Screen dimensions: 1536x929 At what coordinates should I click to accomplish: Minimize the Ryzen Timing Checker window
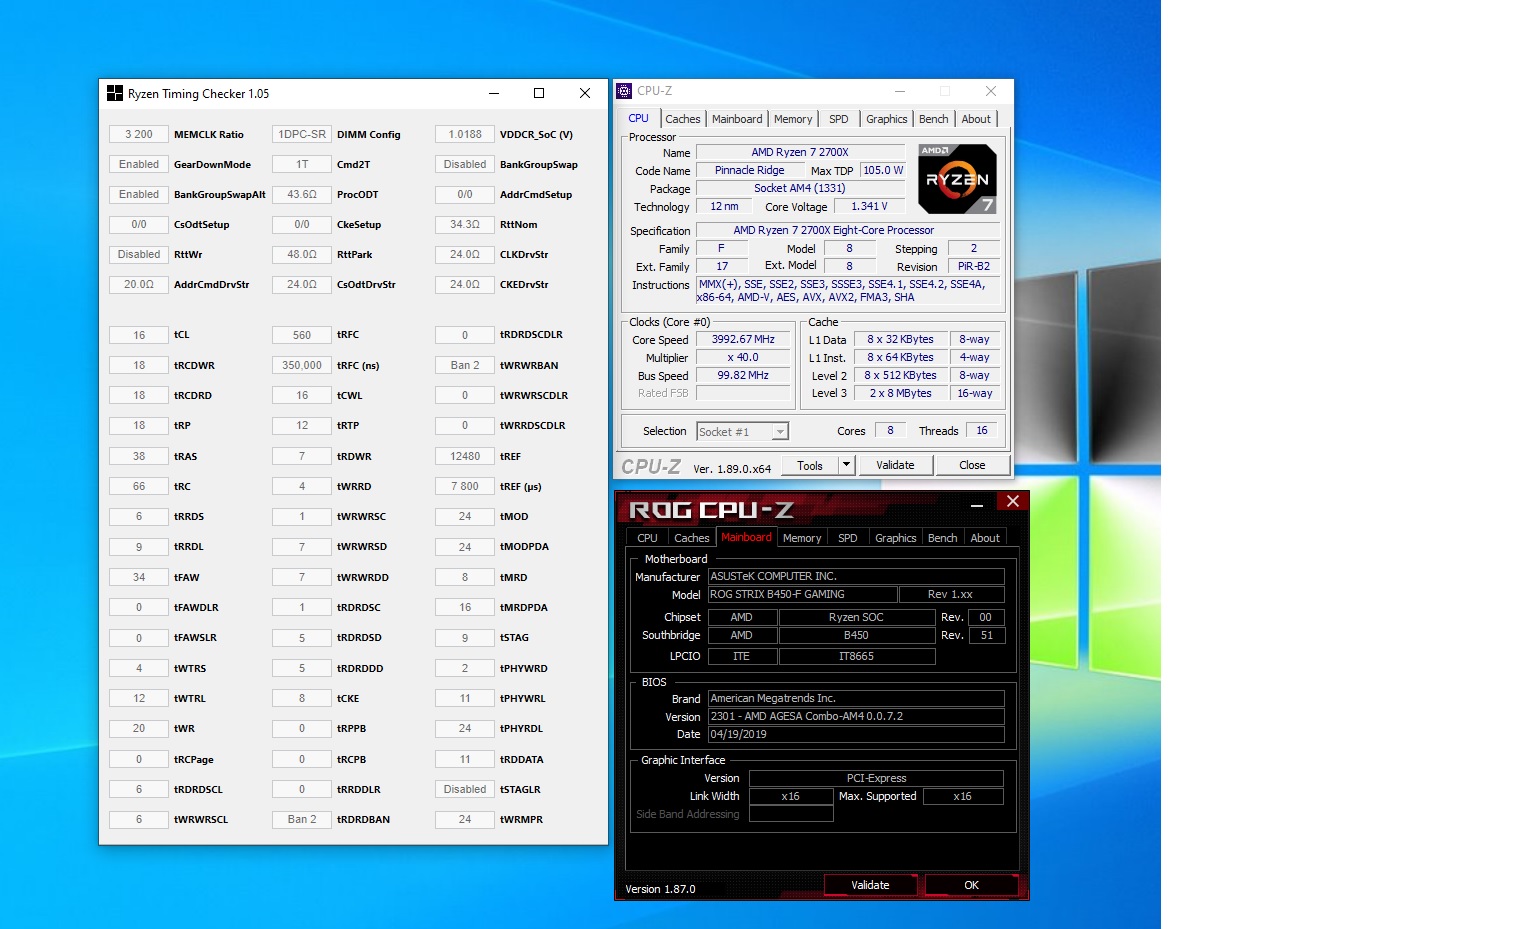click(494, 93)
